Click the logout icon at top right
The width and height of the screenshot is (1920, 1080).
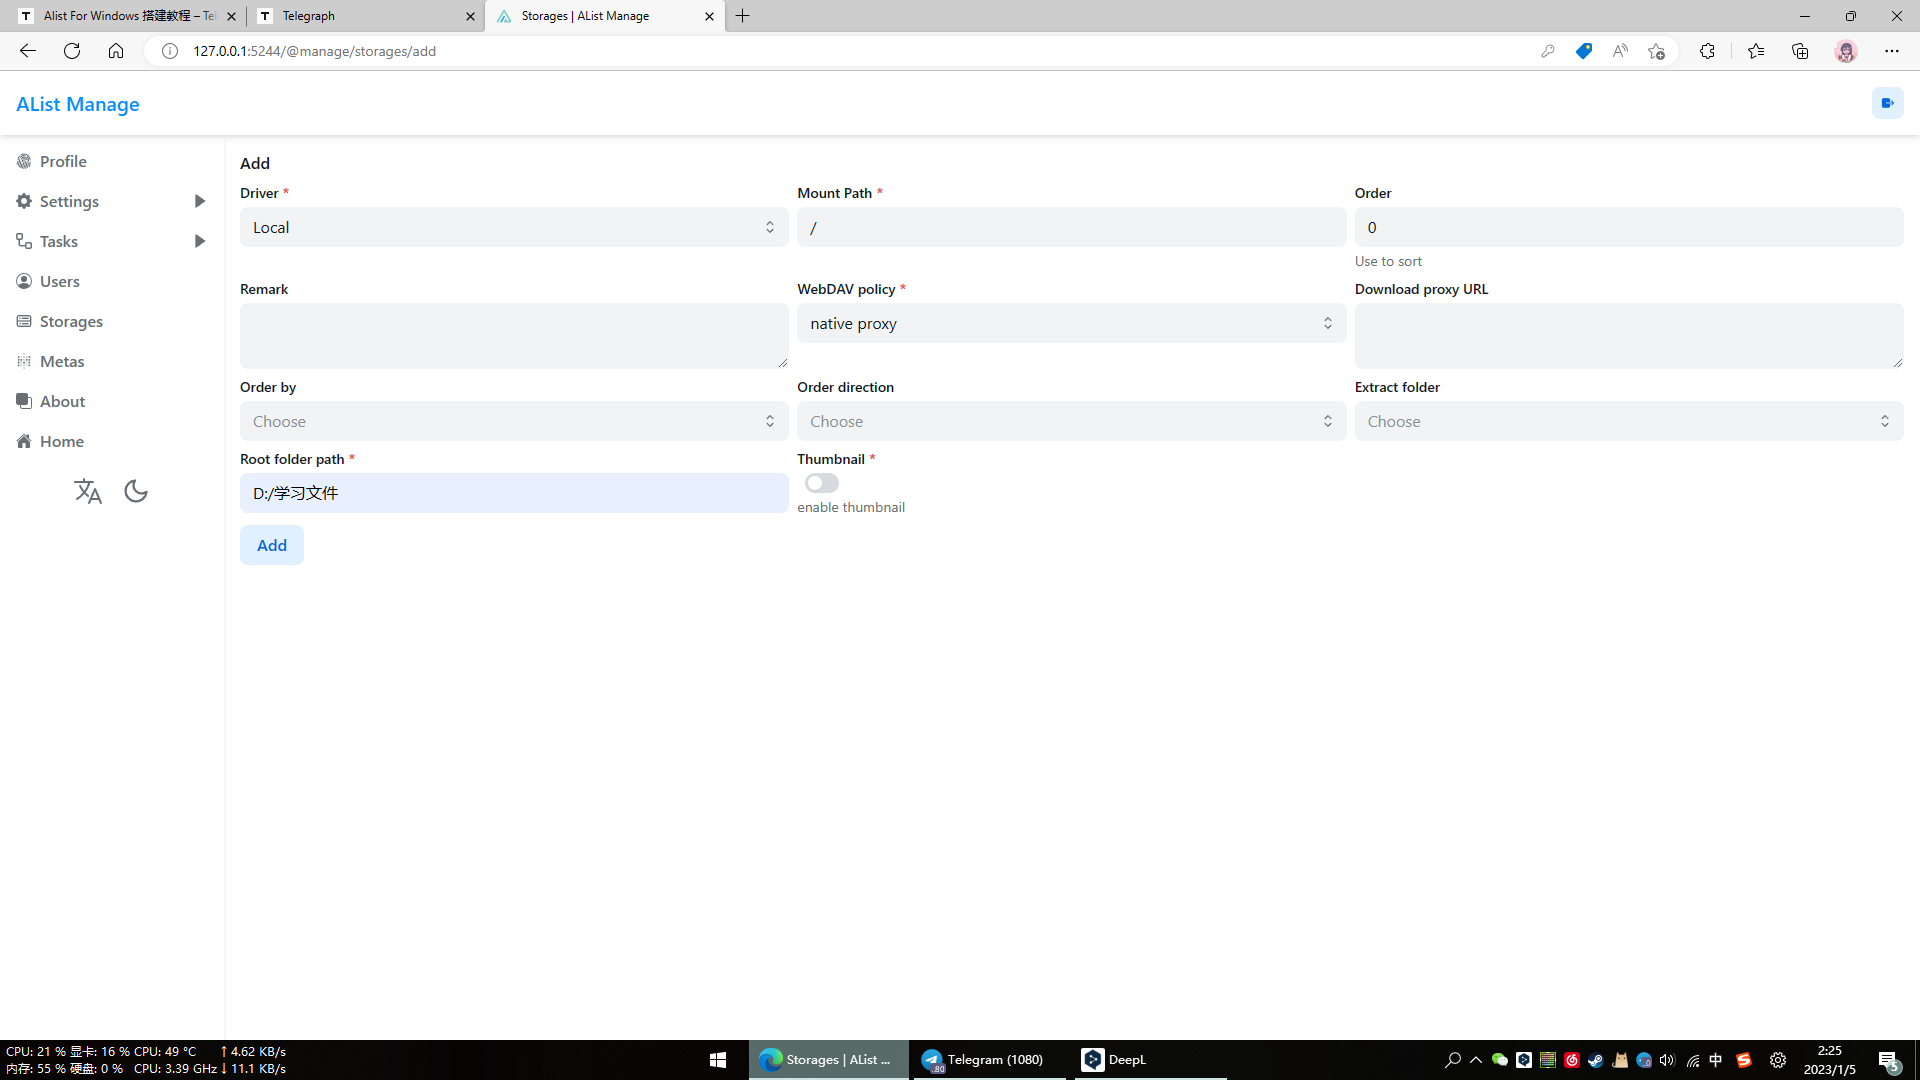tap(1887, 103)
